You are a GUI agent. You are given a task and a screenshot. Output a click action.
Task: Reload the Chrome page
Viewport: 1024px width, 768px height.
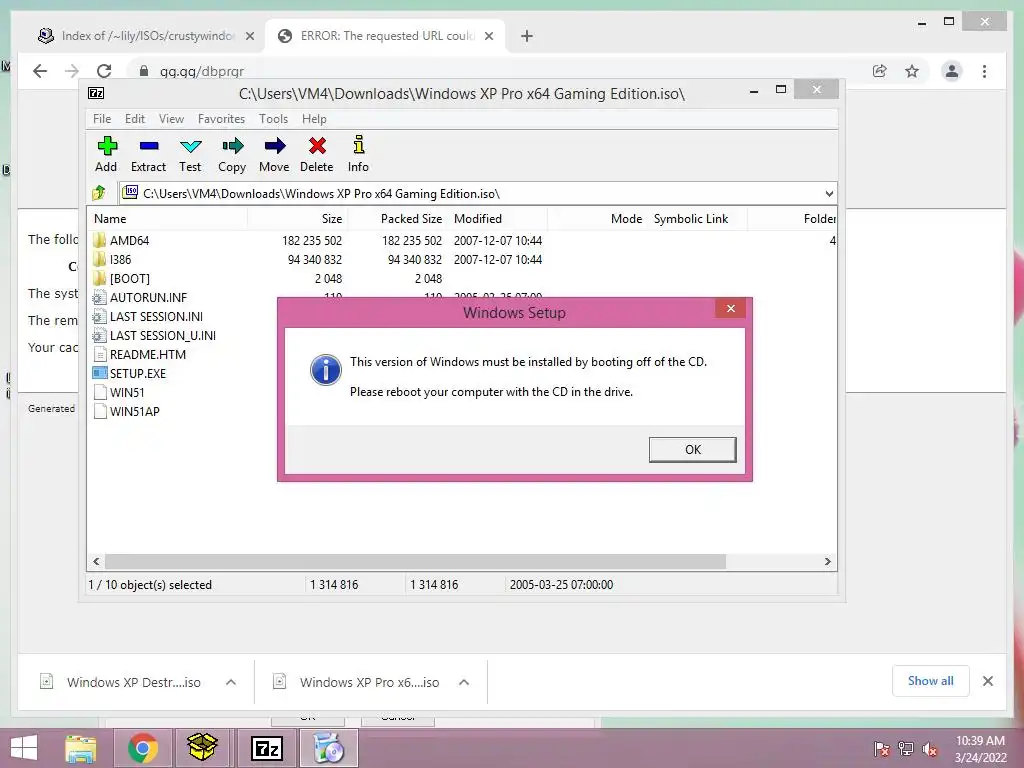104,71
